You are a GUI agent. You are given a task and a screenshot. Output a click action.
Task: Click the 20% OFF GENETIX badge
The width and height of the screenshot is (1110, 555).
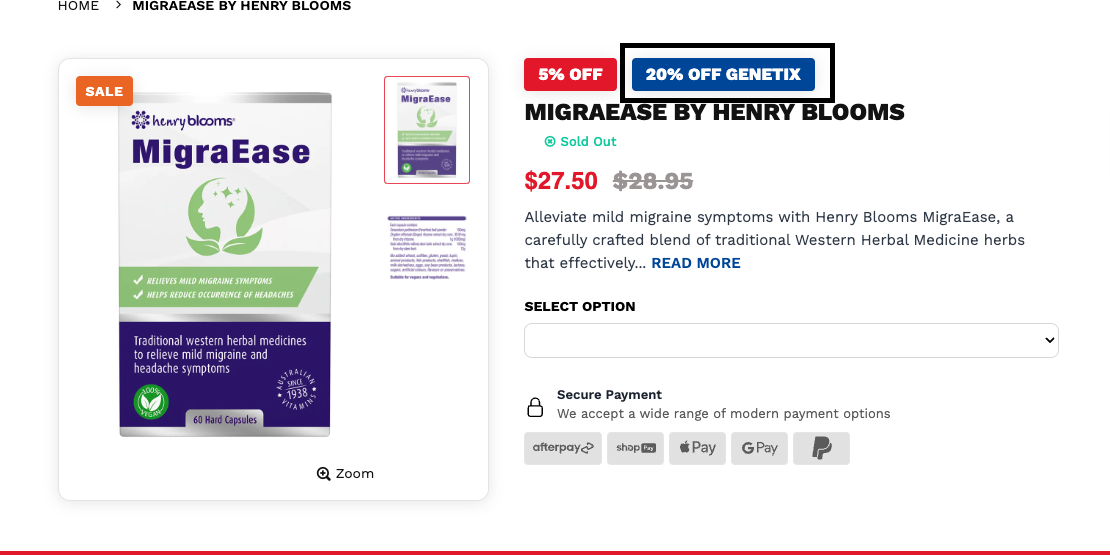point(723,75)
